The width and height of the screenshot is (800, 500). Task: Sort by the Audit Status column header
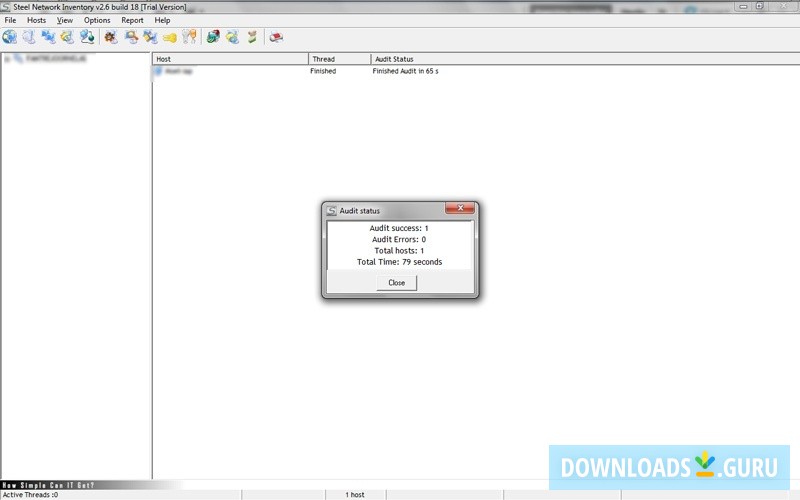point(585,59)
